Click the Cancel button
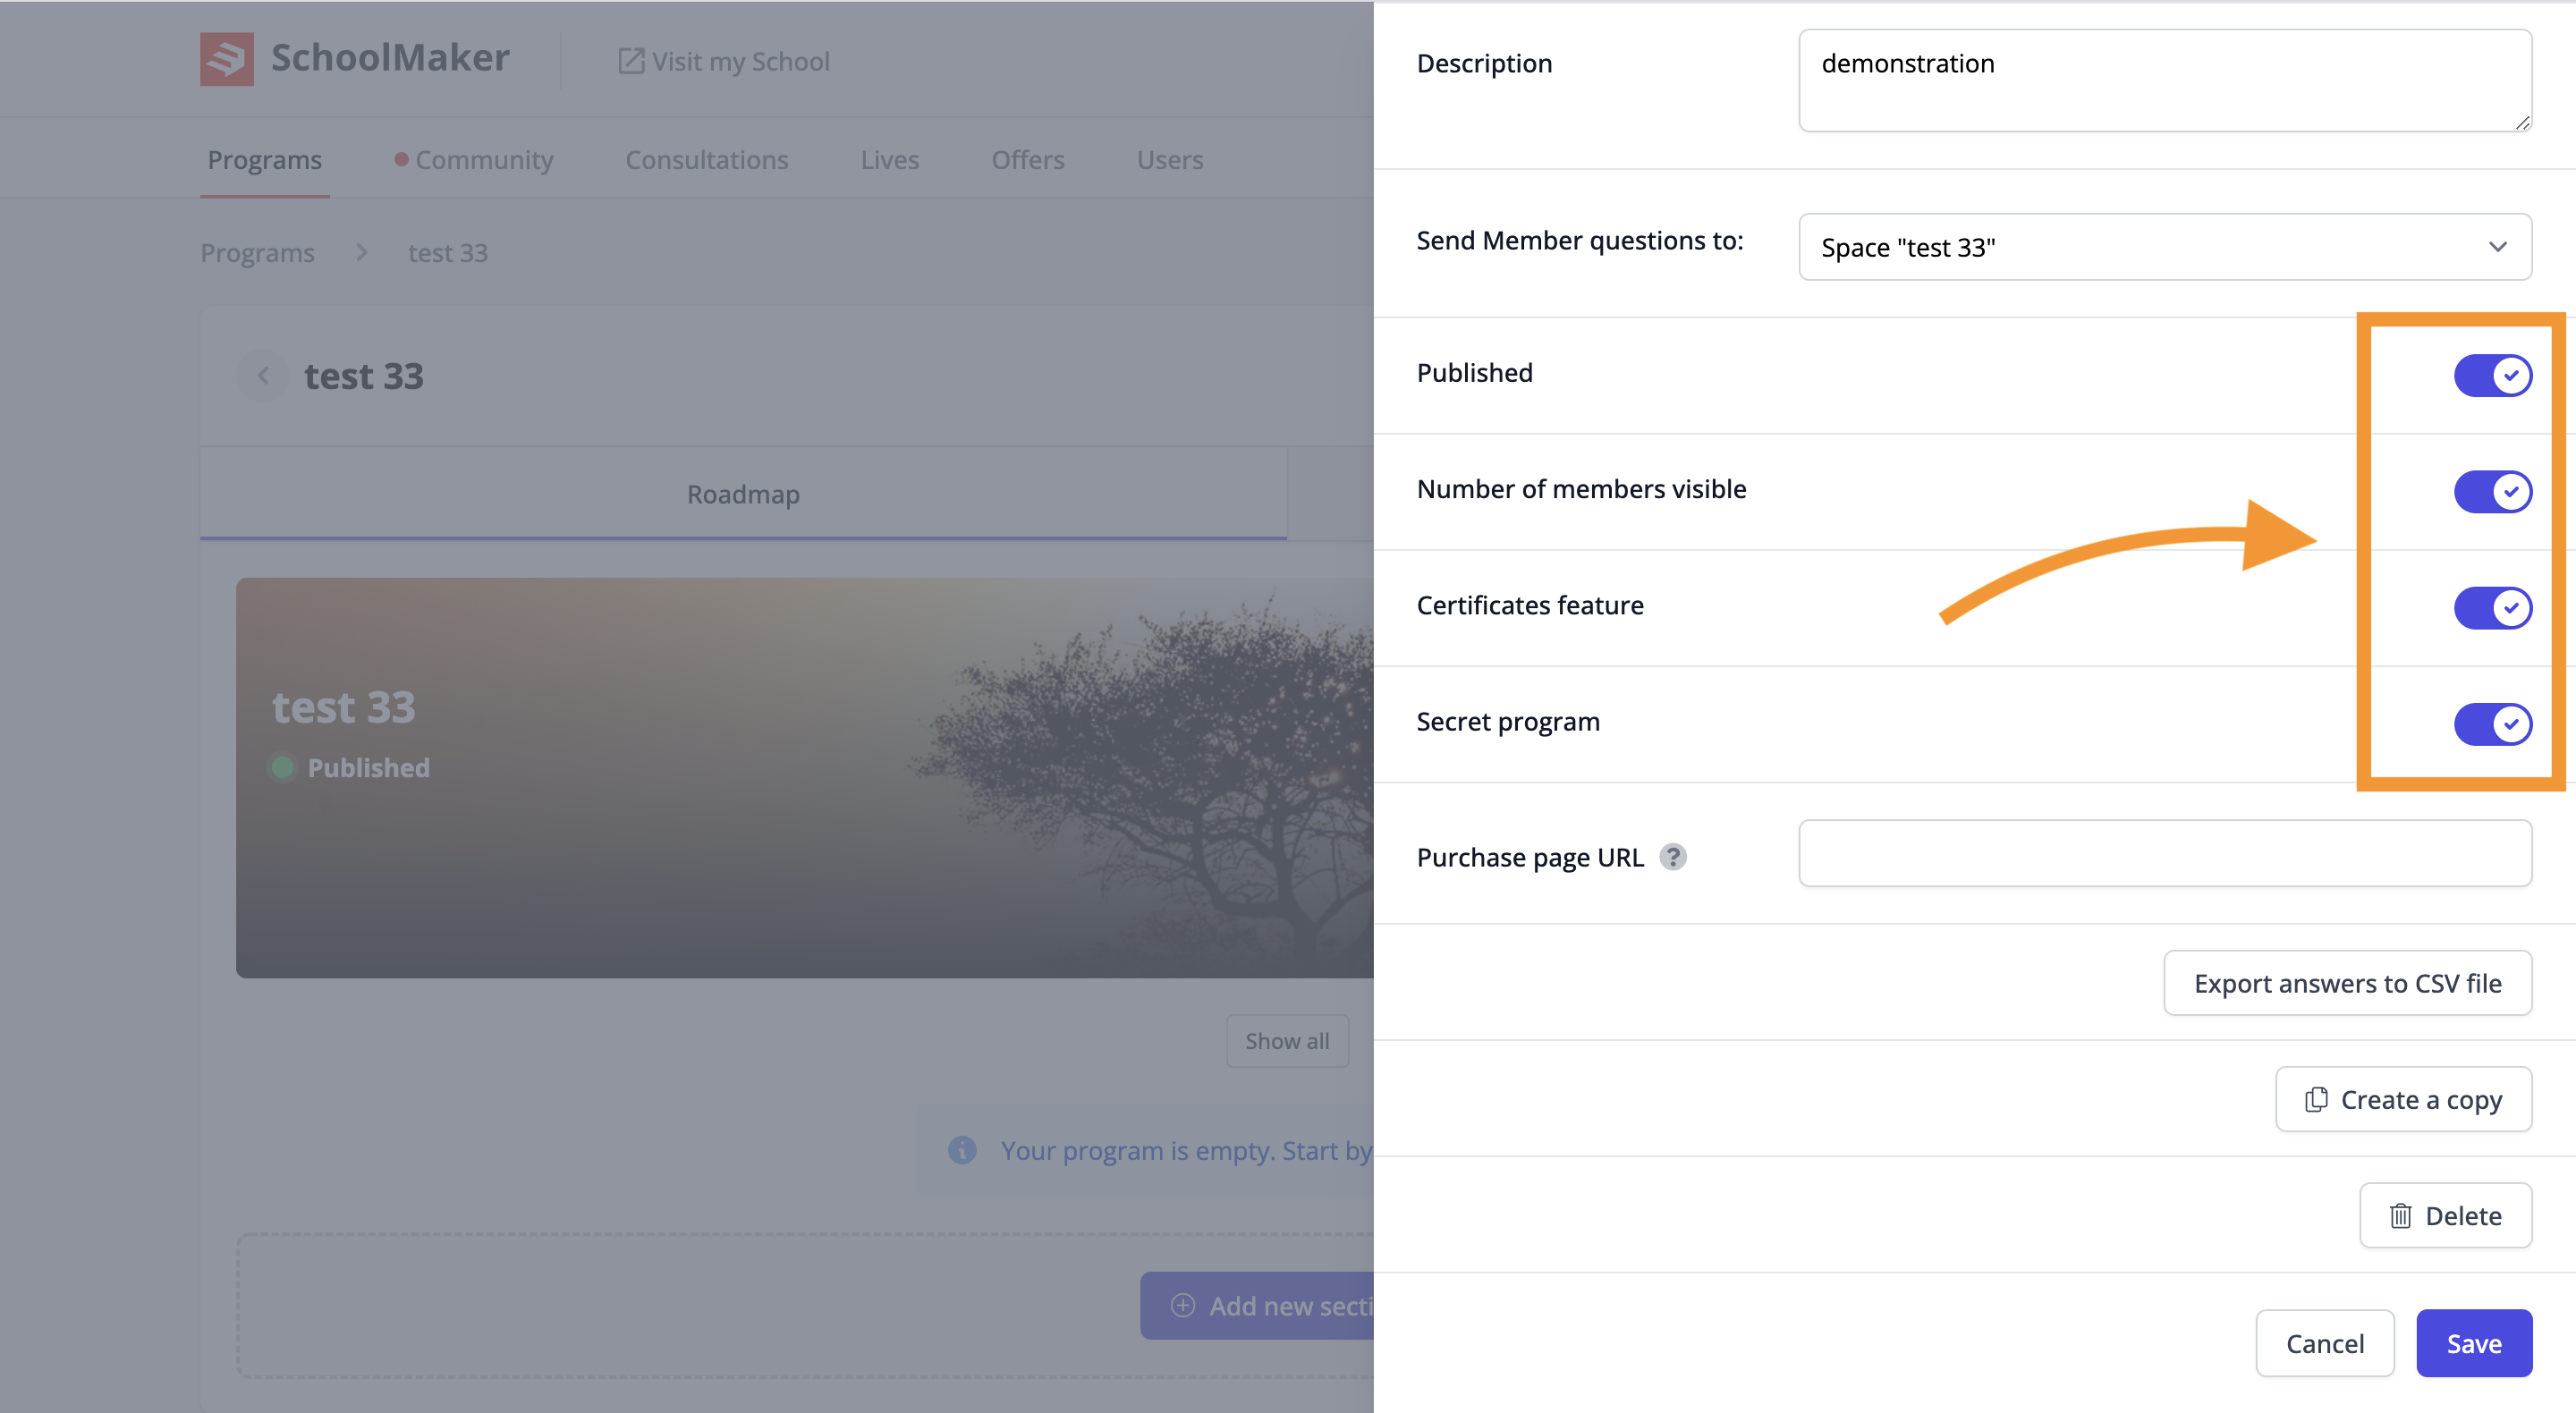This screenshot has height=1413, width=2576. pos(2325,1343)
